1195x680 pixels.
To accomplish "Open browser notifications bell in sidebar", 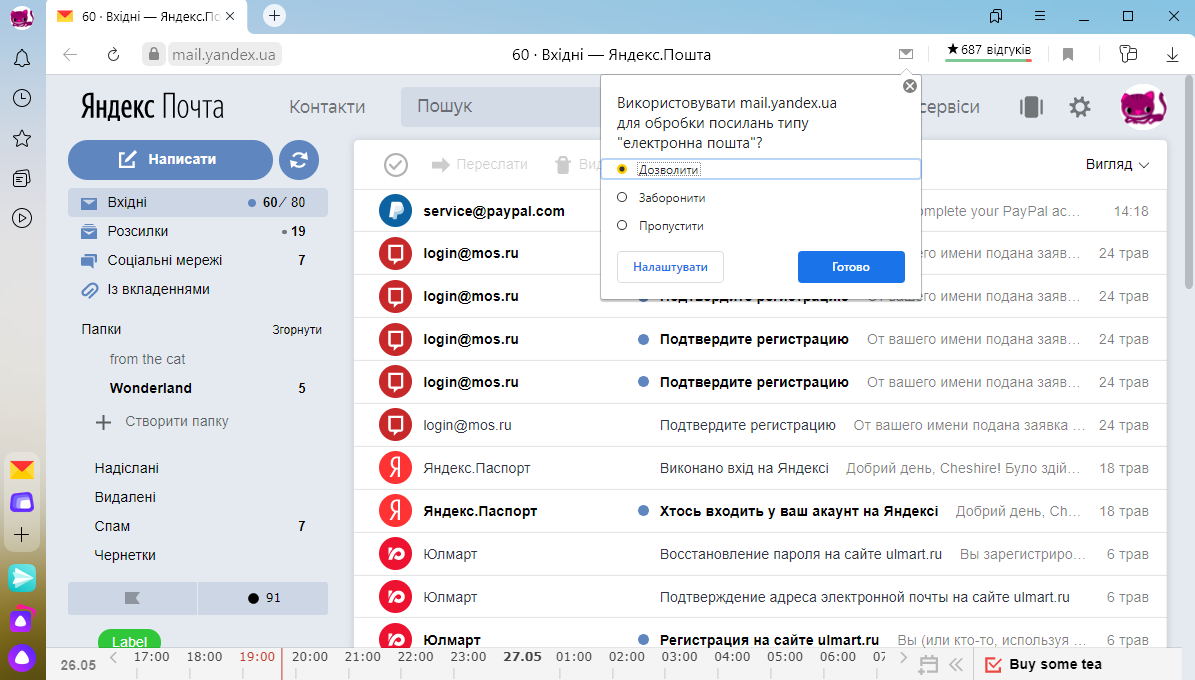I will (x=22, y=58).
